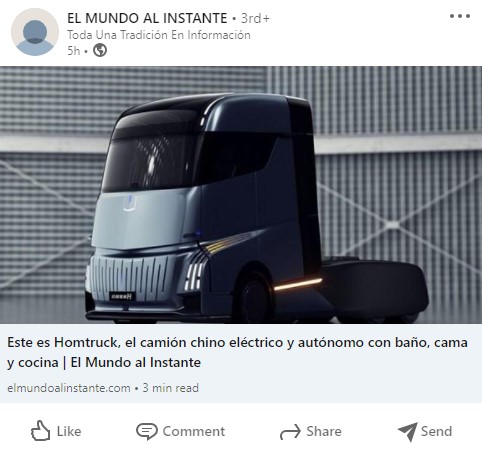Click the 5h post timestamp
Image resolution: width=482 pixels, height=456 pixels.
[74, 51]
